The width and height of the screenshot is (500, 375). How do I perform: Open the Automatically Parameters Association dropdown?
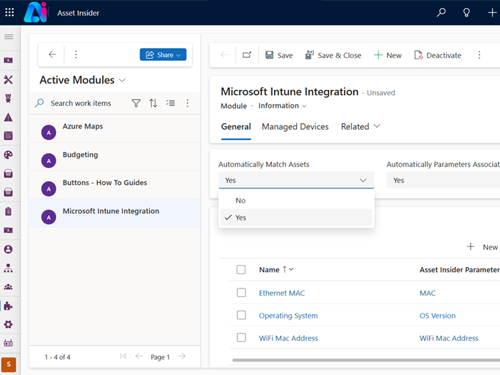pyautogui.click(x=443, y=180)
